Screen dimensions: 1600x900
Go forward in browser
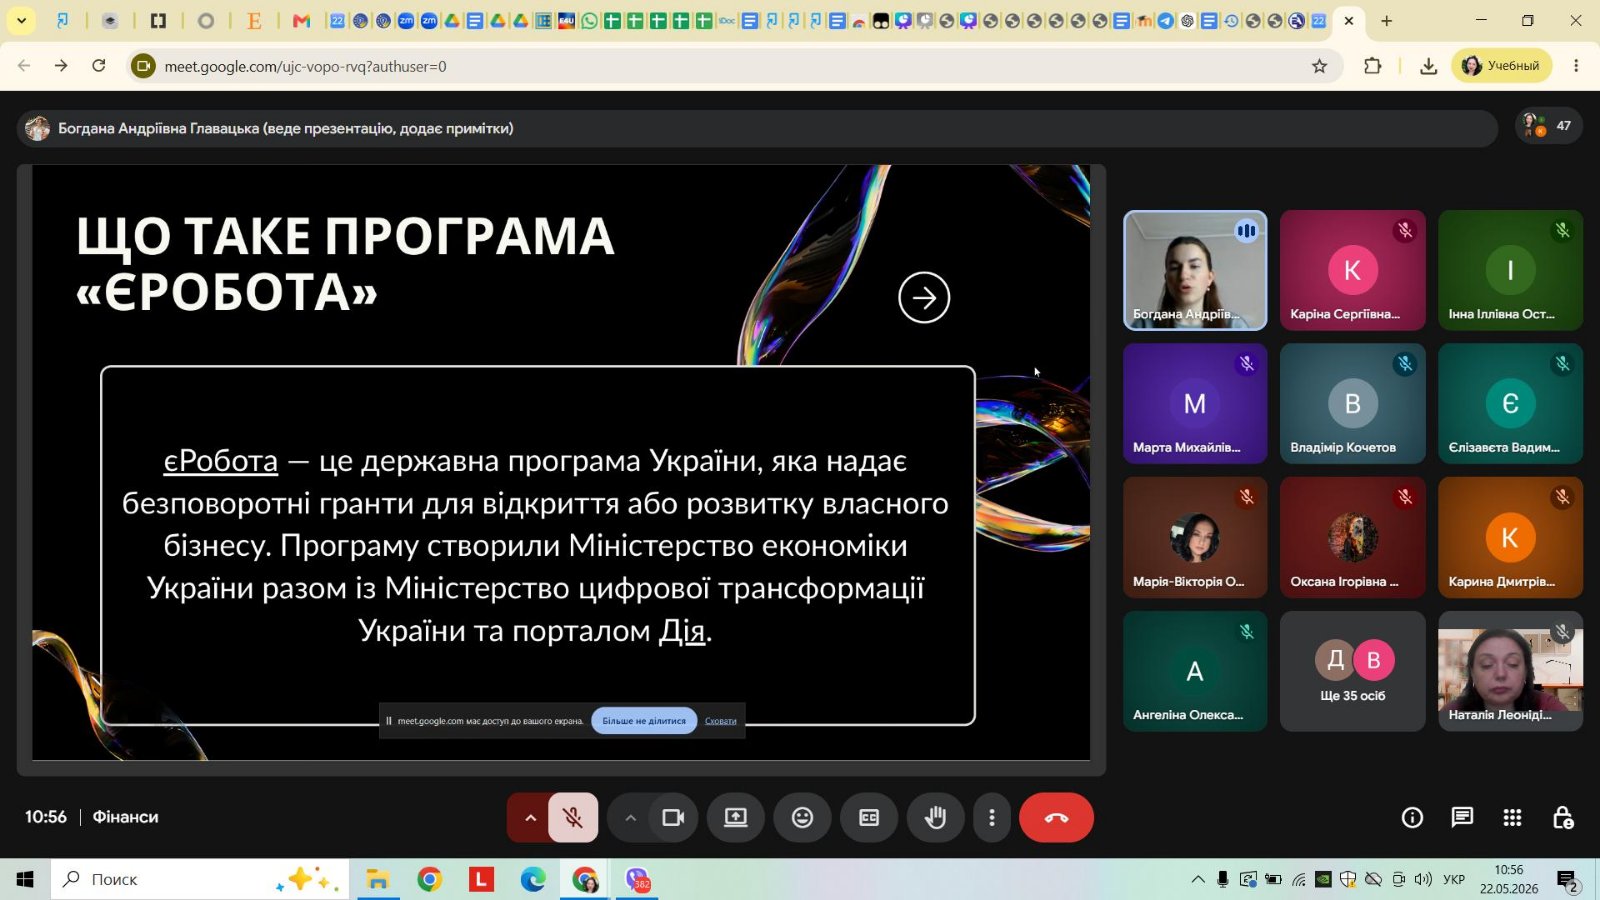point(61,66)
